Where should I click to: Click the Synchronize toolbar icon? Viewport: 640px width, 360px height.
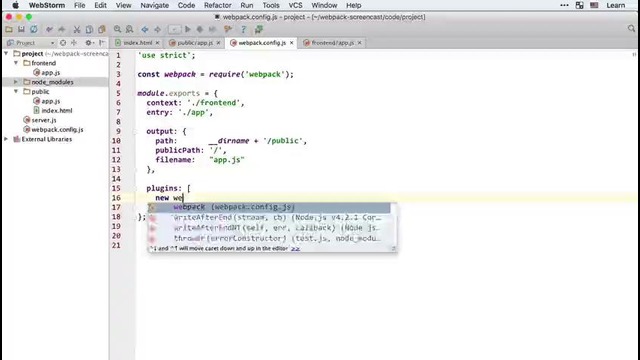point(34,29)
